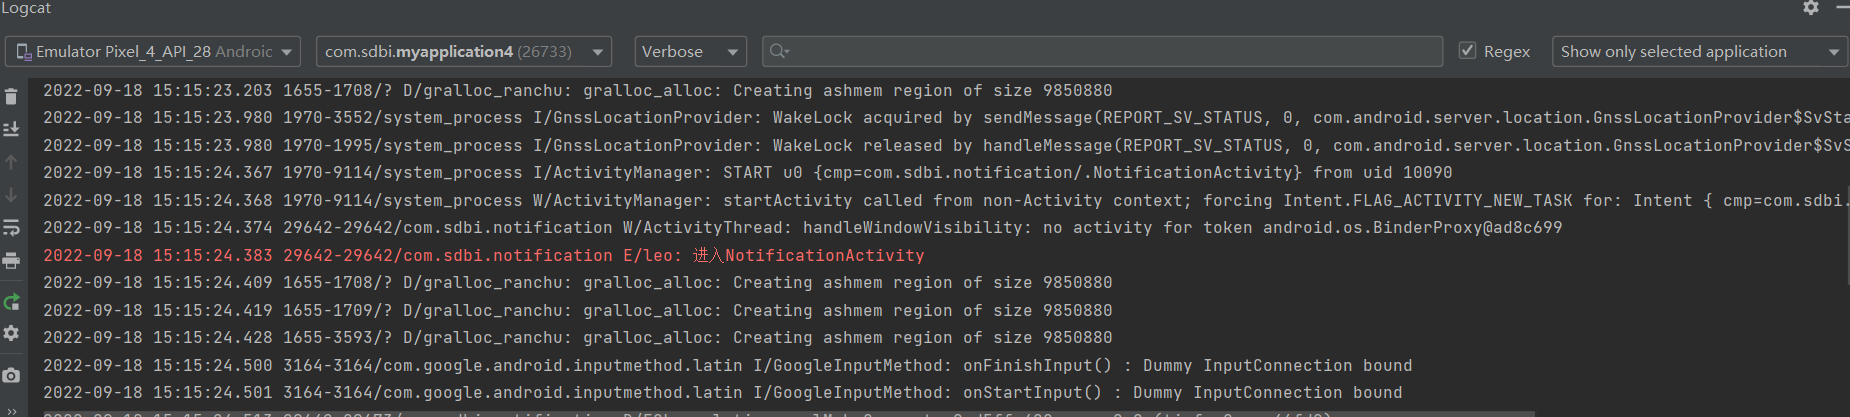Screen dimensions: 1850x417
Task: Click the startActivity called from non-Activity log line
Action: [945, 200]
